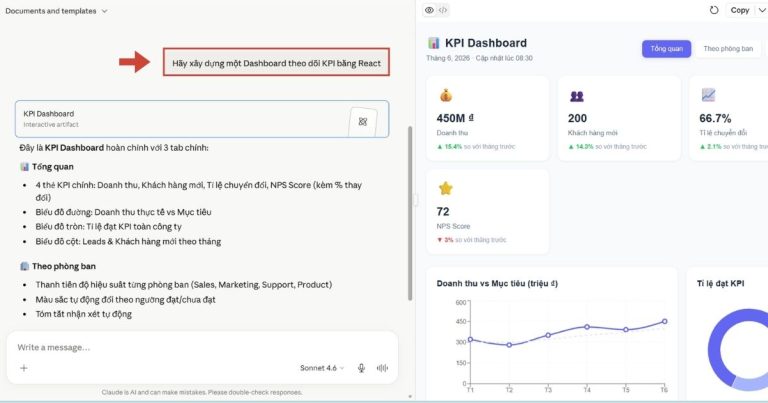Click the Tỉ lệ đạt KPI chart title

[720, 283]
